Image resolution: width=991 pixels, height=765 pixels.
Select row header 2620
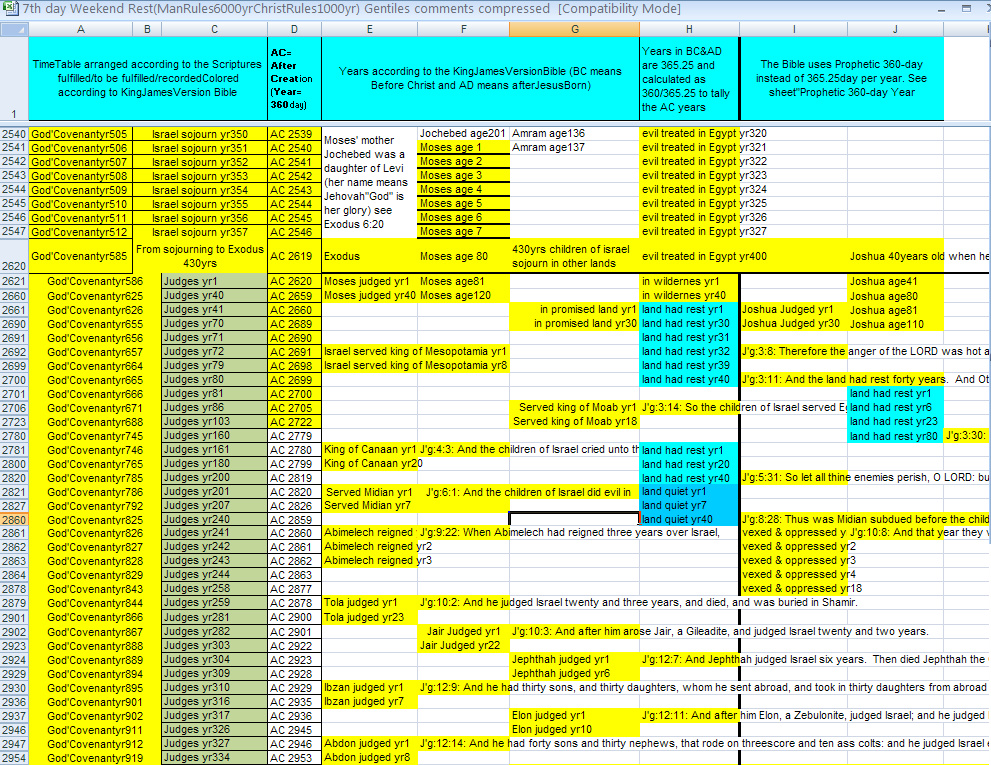(14, 256)
